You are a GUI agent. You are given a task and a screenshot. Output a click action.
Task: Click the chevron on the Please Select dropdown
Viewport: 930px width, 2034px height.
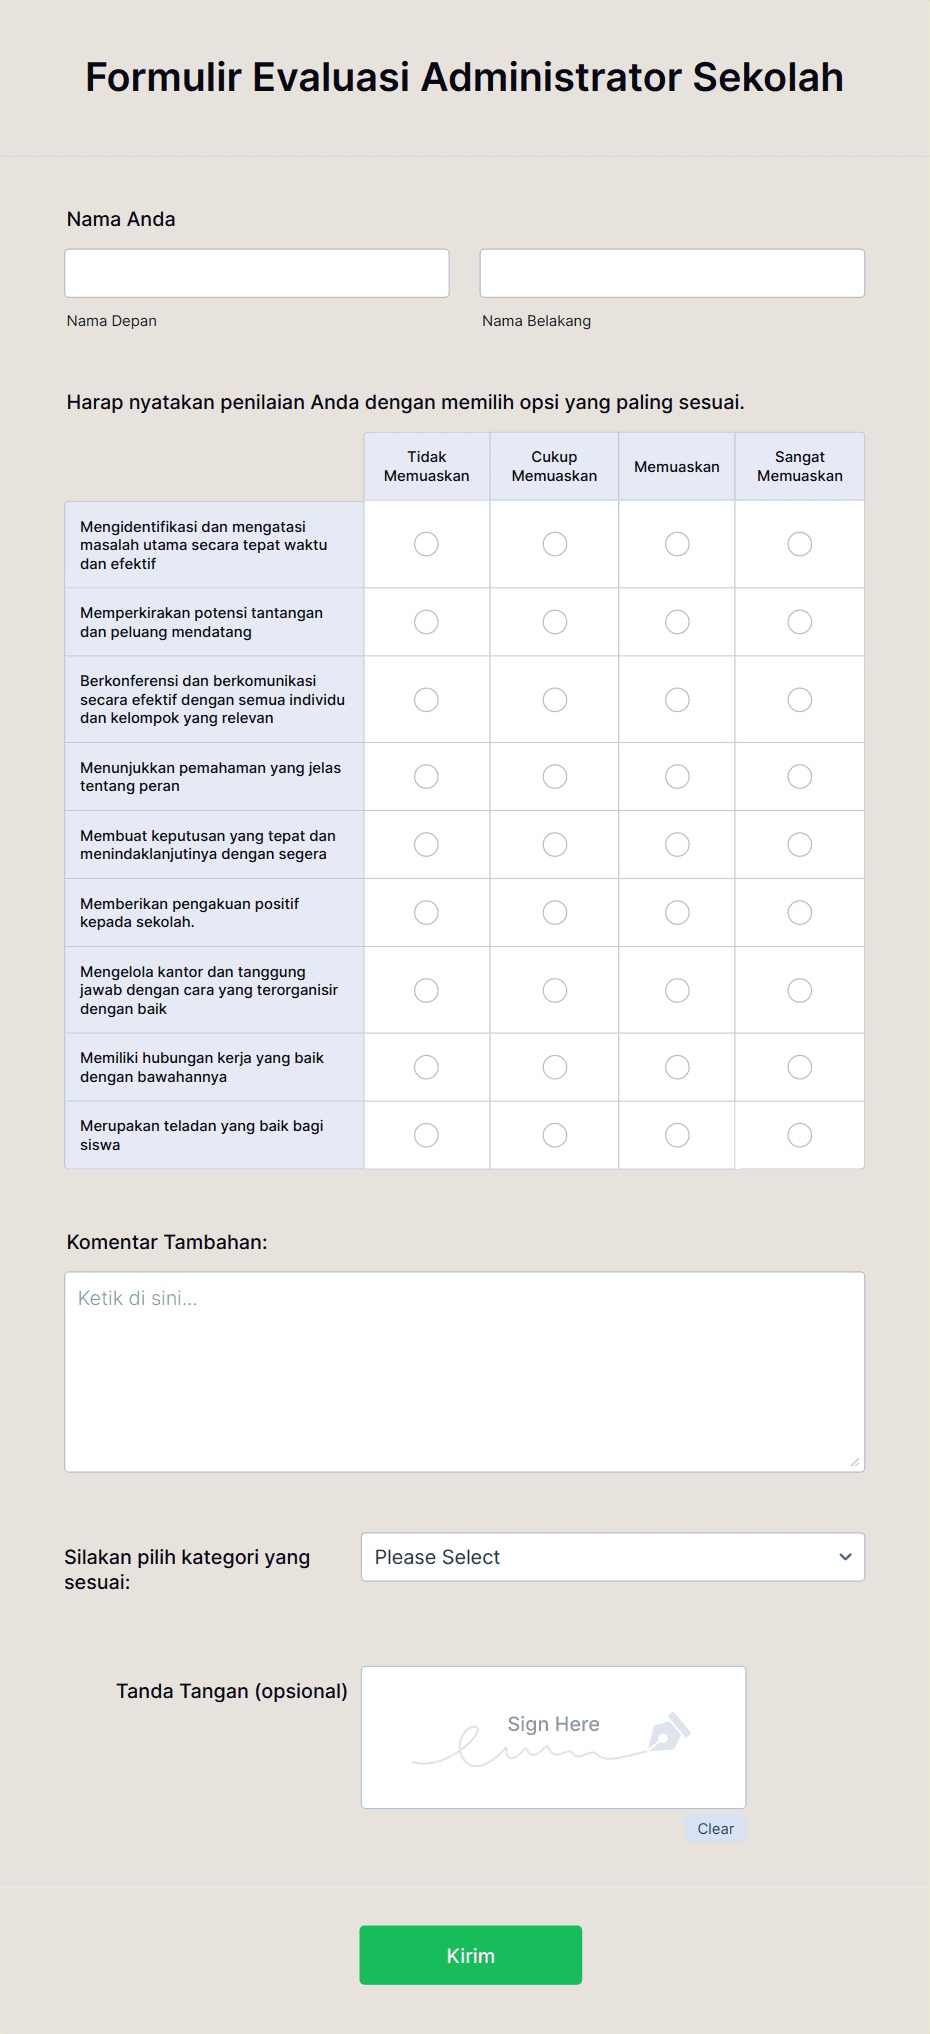[x=845, y=1557]
